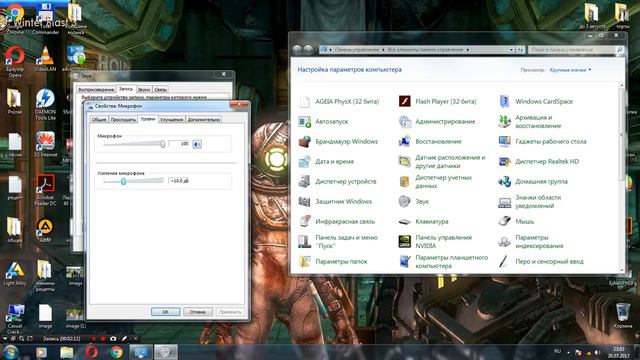Refresh the Control Panel address bar
Image resolution: width=640 pixels, height=360 pixels.
[x=520, y=50]
